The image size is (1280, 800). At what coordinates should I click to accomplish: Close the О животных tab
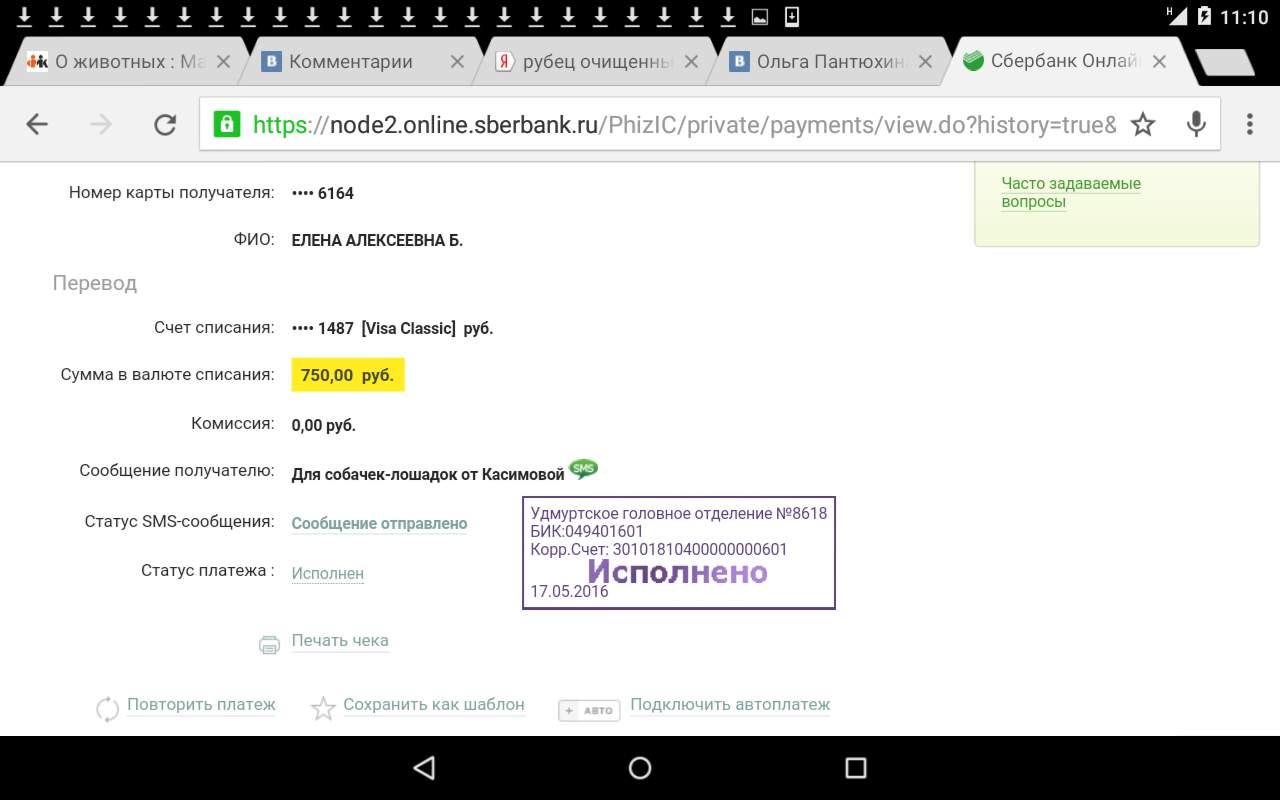coord(223,62)
